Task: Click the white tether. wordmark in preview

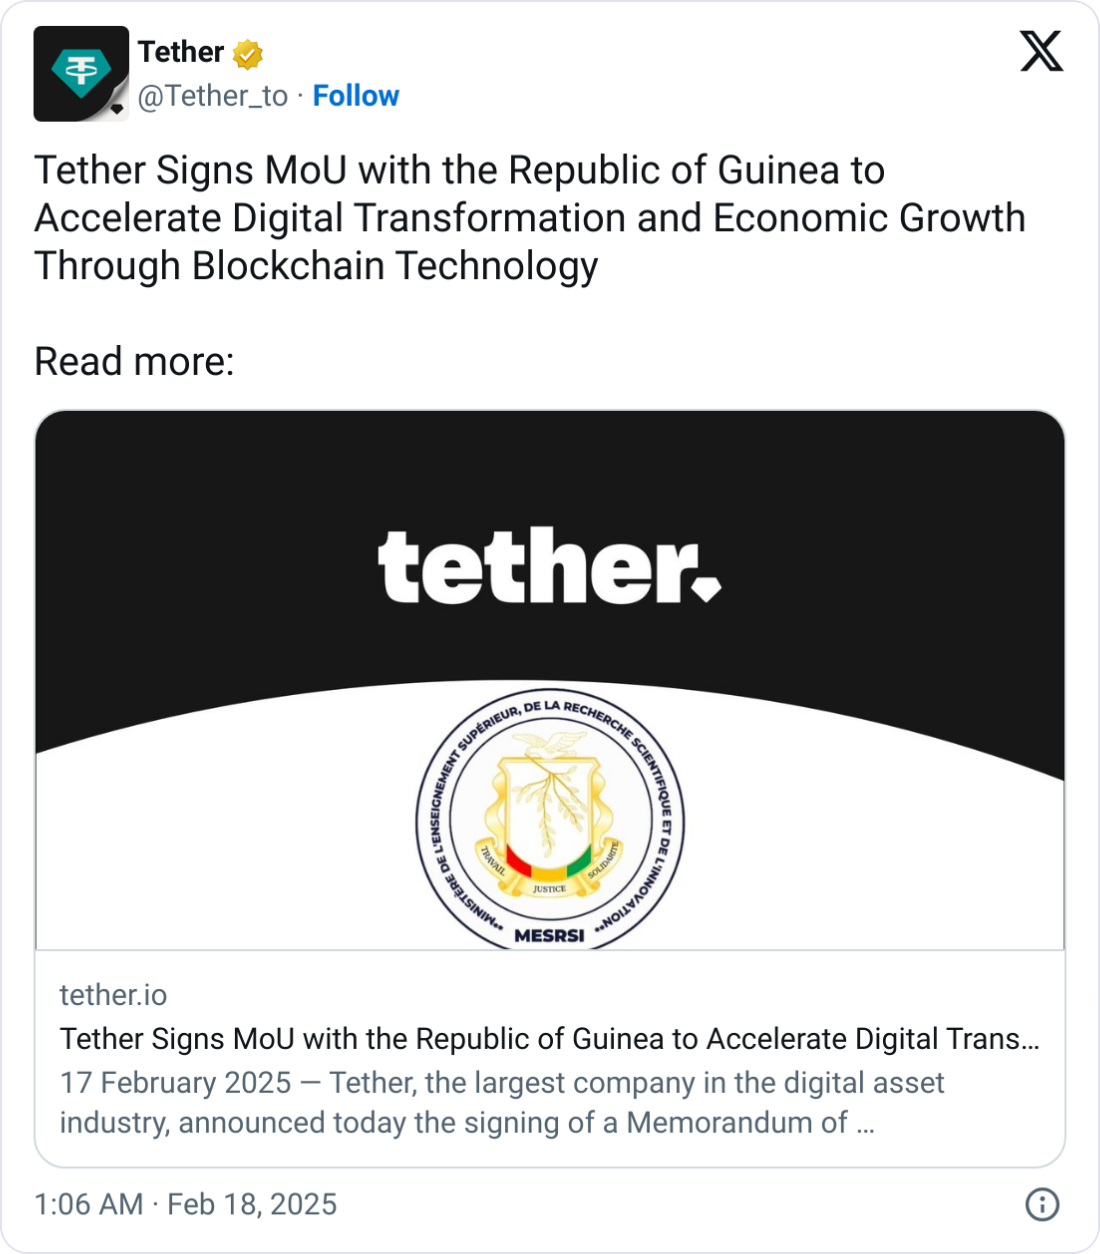Action: tap(535, 566)
